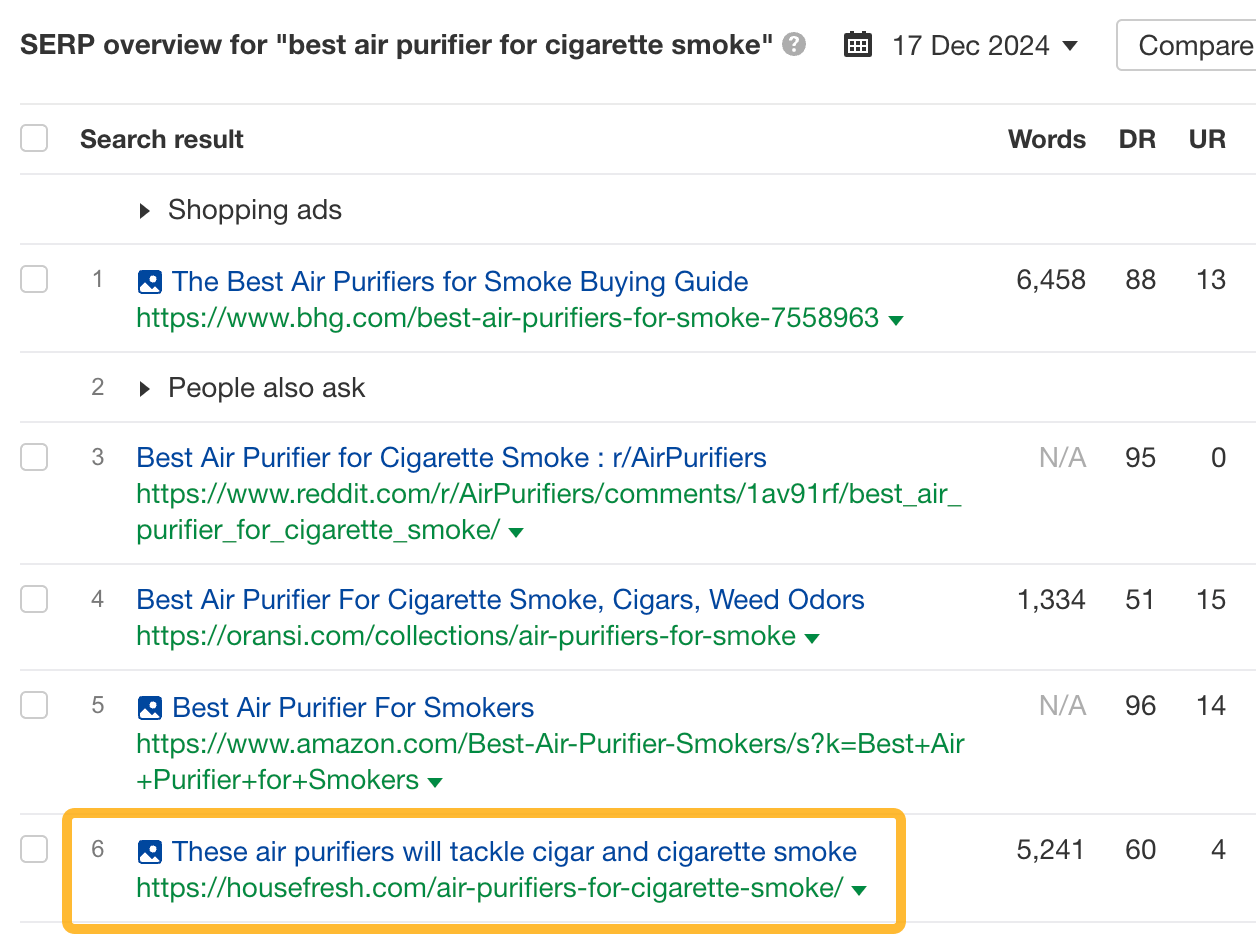Image resolution: width=1256 pixels, height=940 pixels.
Task: Expand the Shopping ads section
Action: [x=145, y=210]
